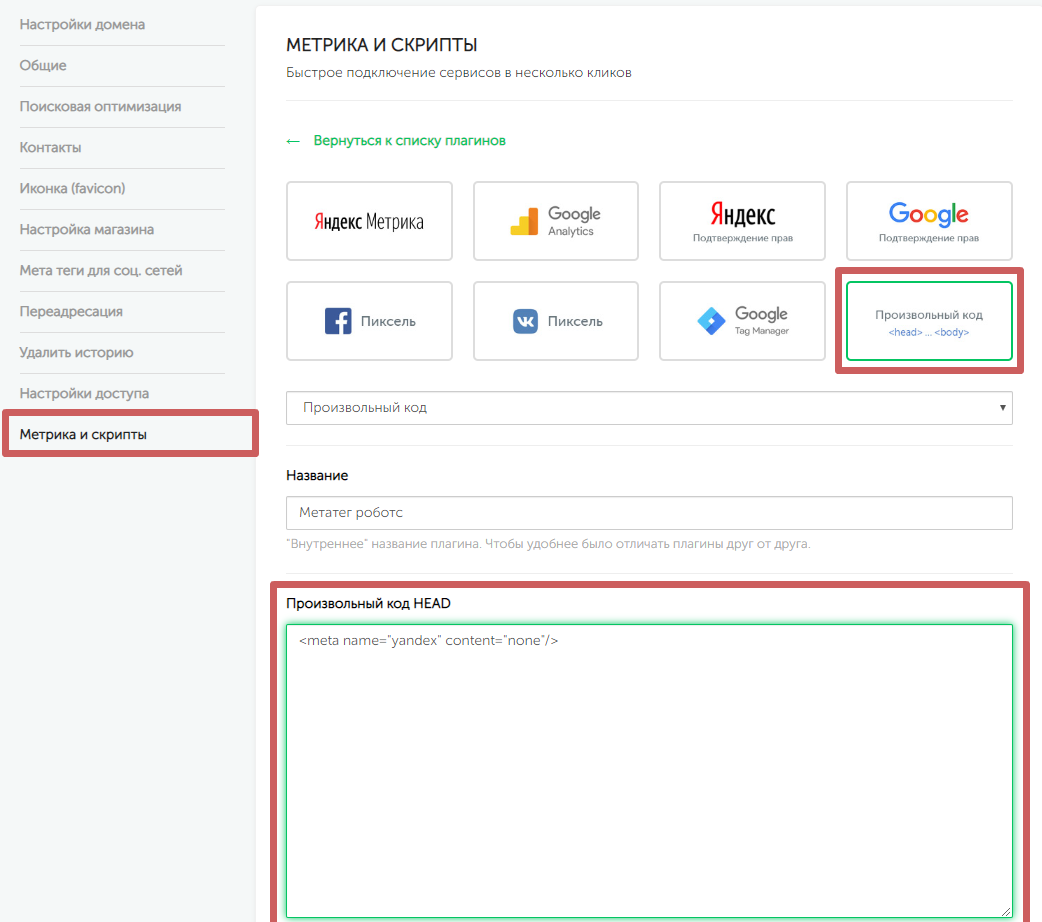This screenshot has width=1042, height=922.
Task: Expand the Произвольный код dropdown
Action: coord(649,408)
